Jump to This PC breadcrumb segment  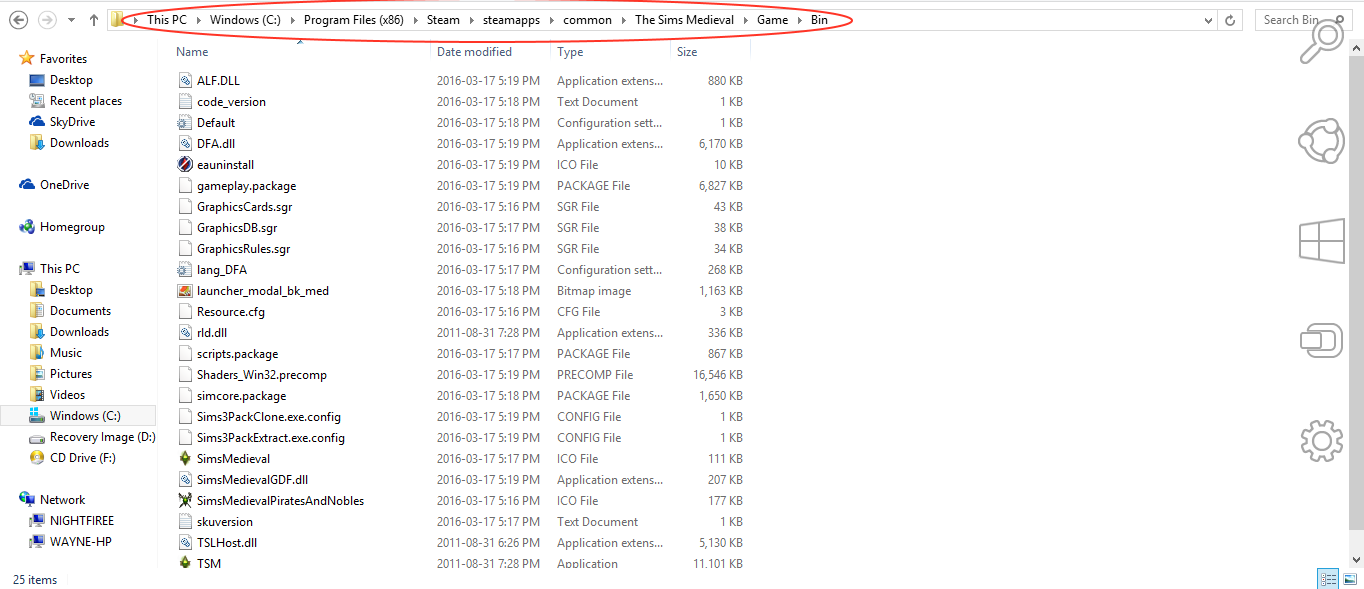(x=166, y=20)
